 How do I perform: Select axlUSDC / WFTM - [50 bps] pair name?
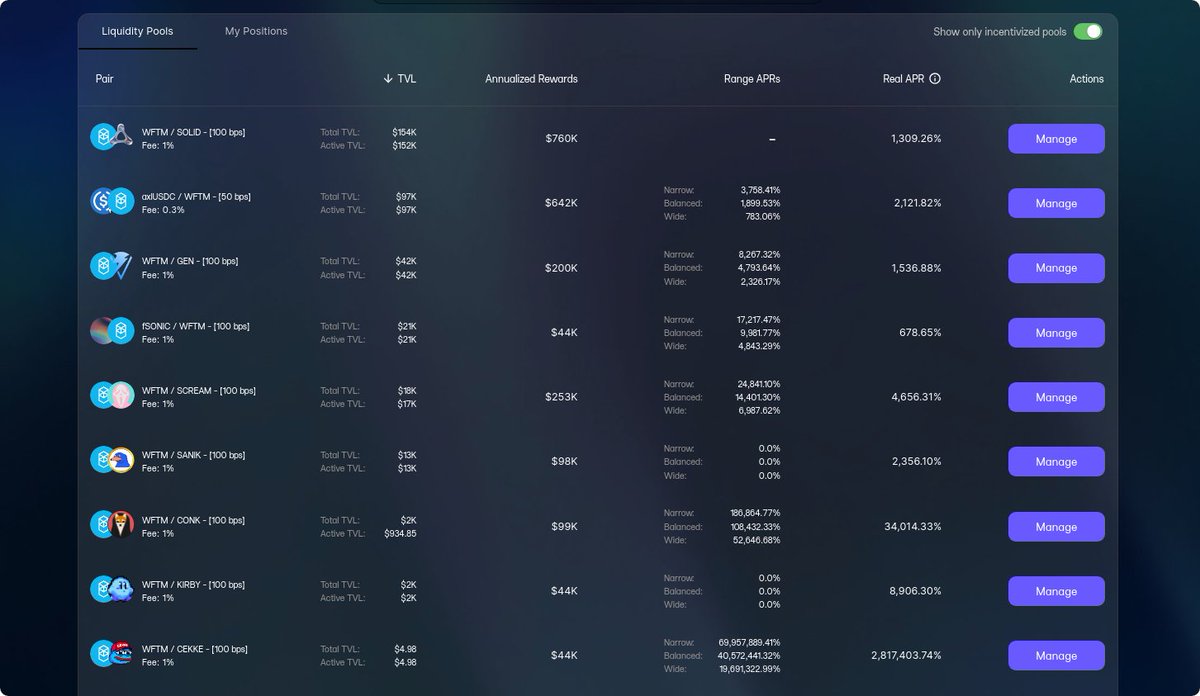coord(196,196)
